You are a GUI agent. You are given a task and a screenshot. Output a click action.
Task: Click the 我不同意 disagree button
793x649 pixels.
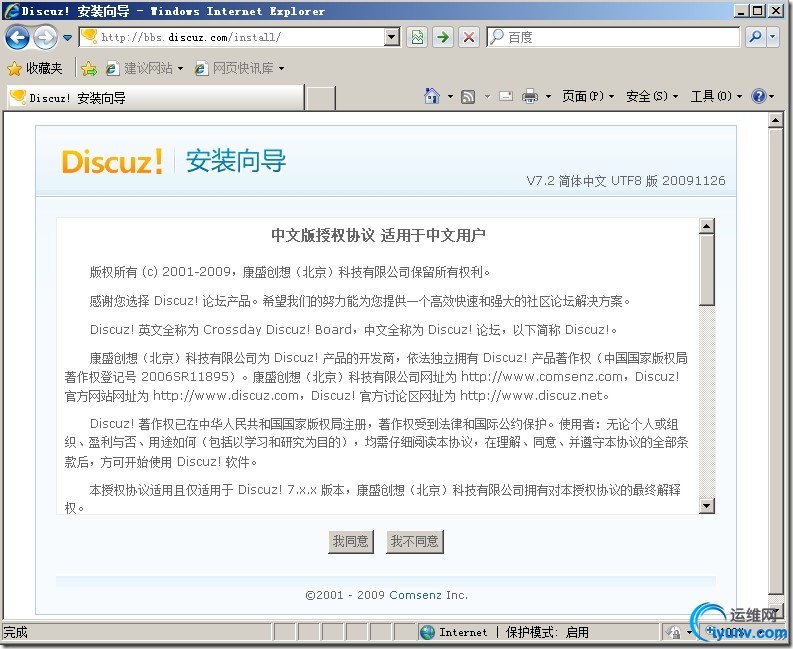coord(415,542)
